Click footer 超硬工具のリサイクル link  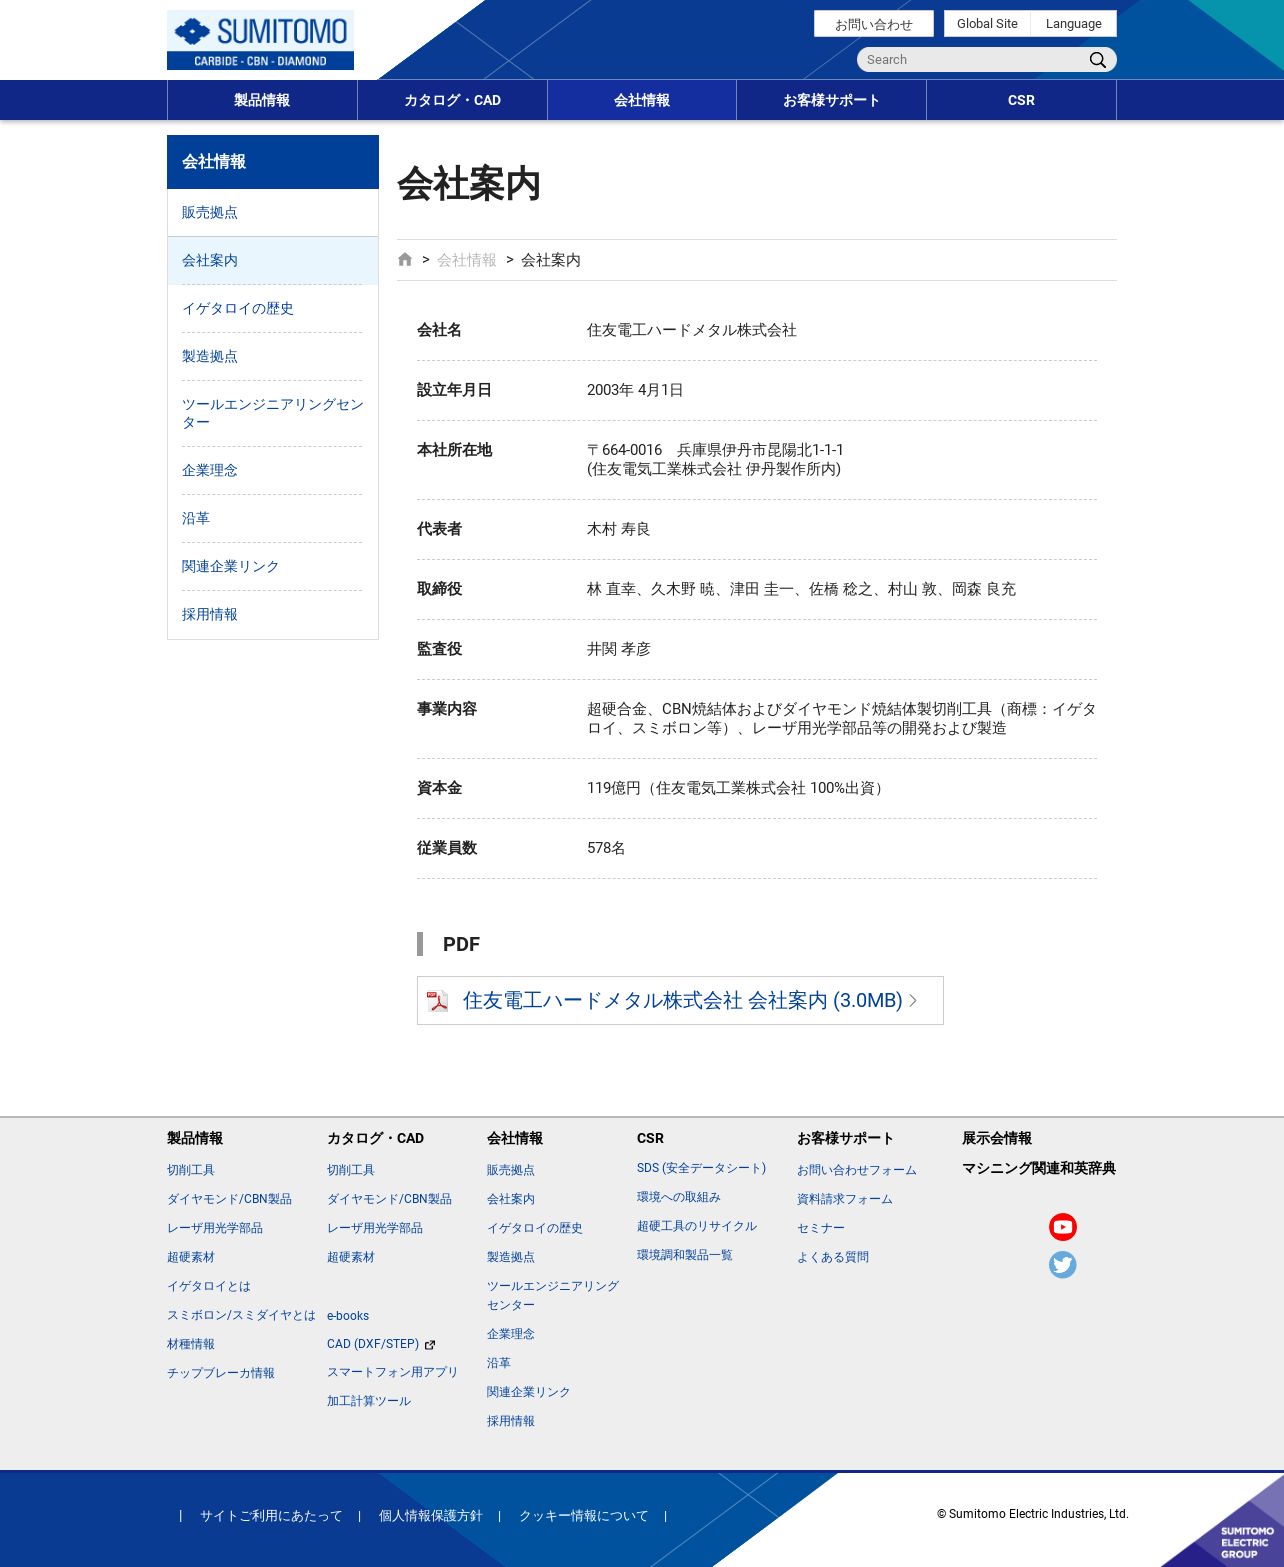(697, 1226)
